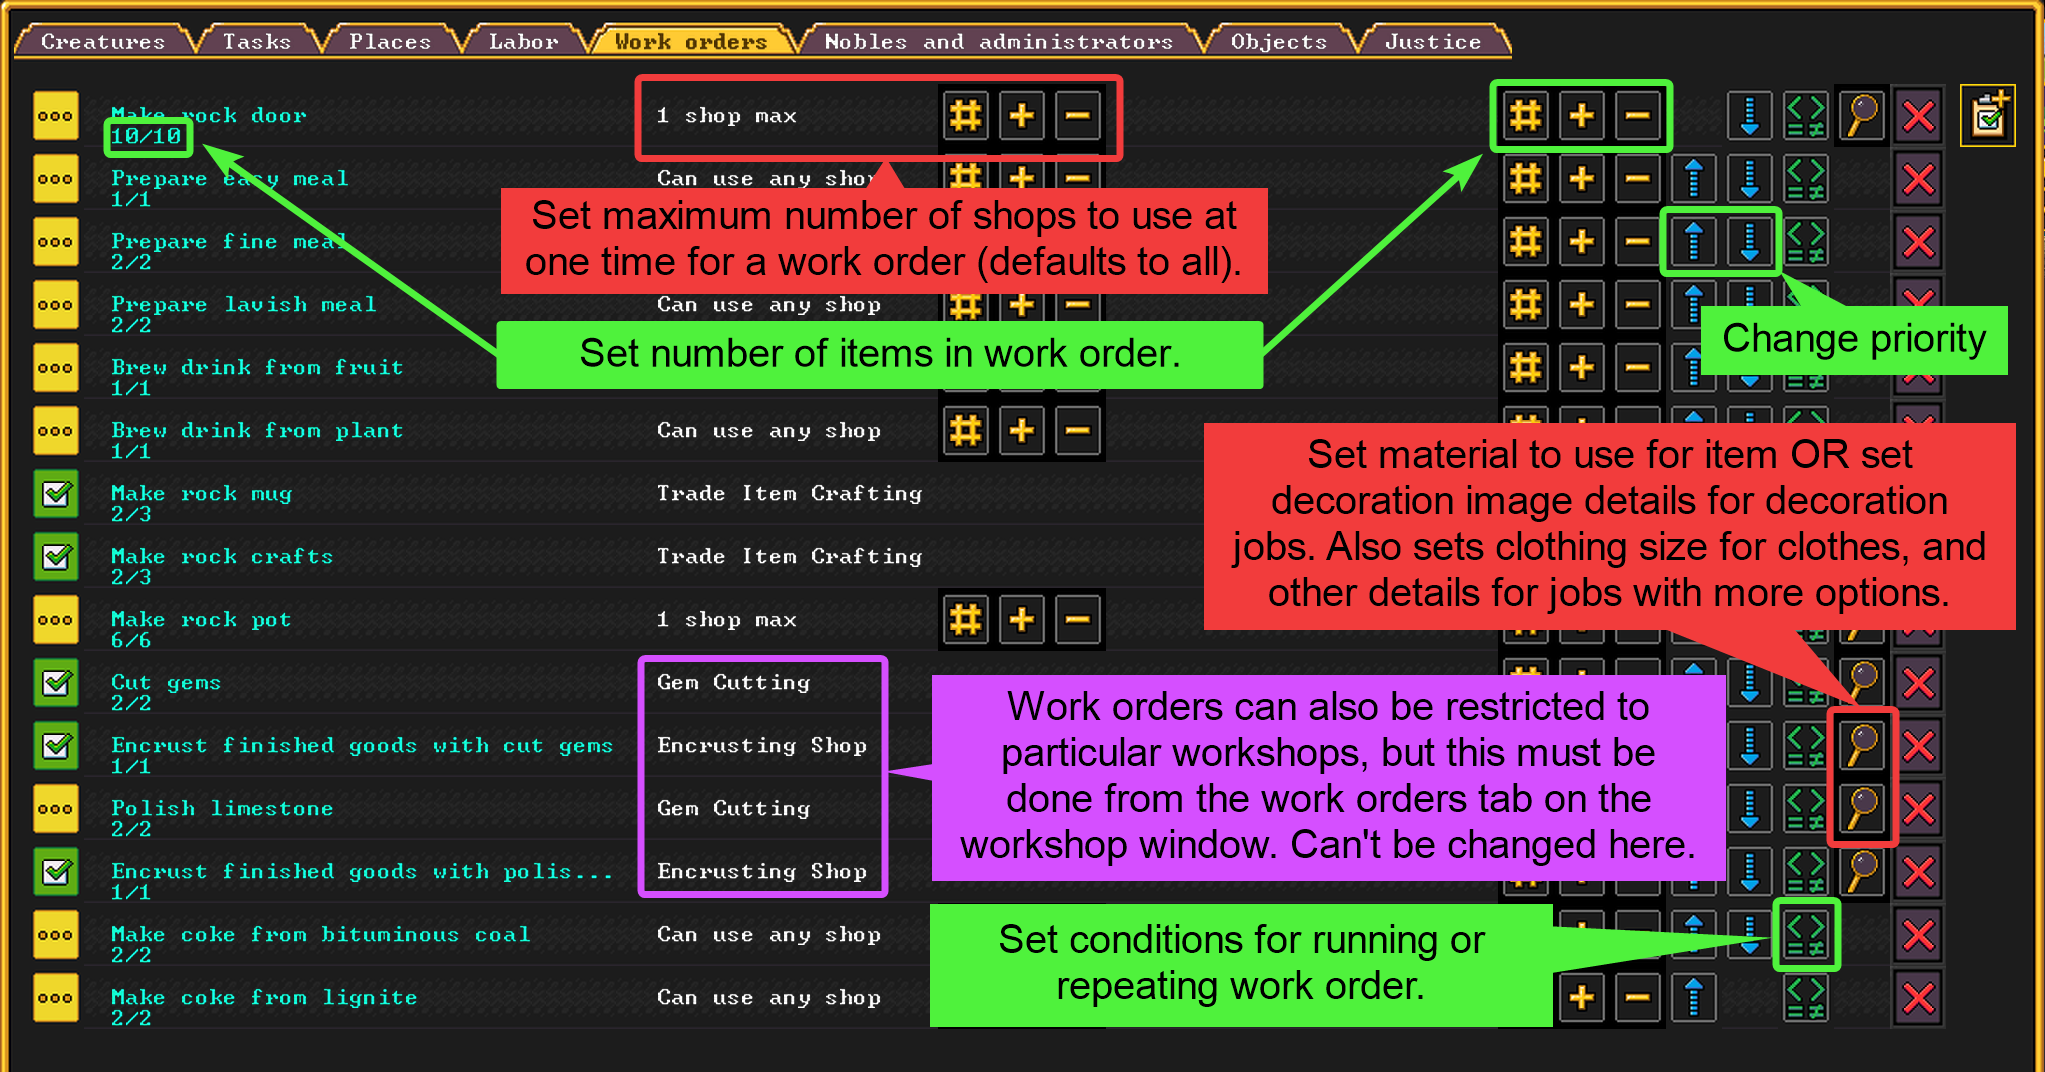The height and width of the screenshot is (1072, 2045).
Task: Select the Justice tab
Action: click(1432, 41)
